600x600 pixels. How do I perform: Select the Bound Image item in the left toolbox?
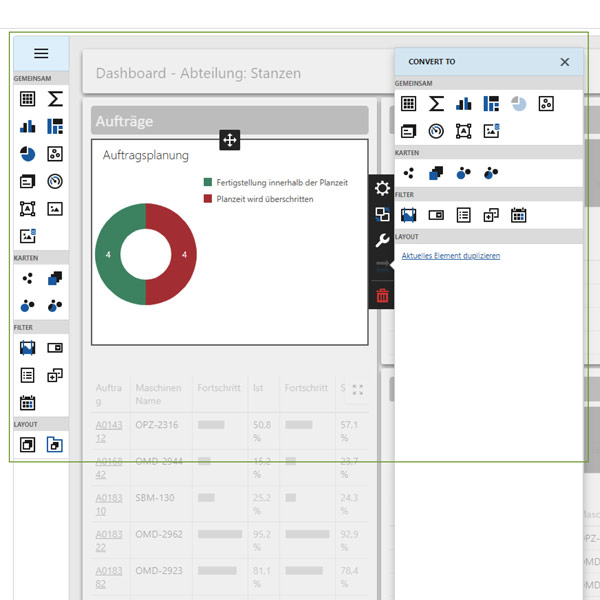[28, 236]
